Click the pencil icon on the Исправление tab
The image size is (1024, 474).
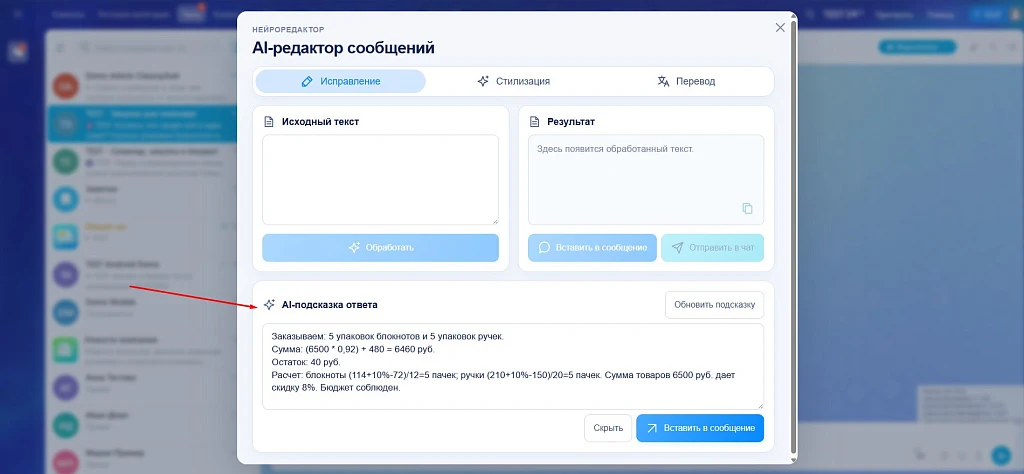(307, 82)
